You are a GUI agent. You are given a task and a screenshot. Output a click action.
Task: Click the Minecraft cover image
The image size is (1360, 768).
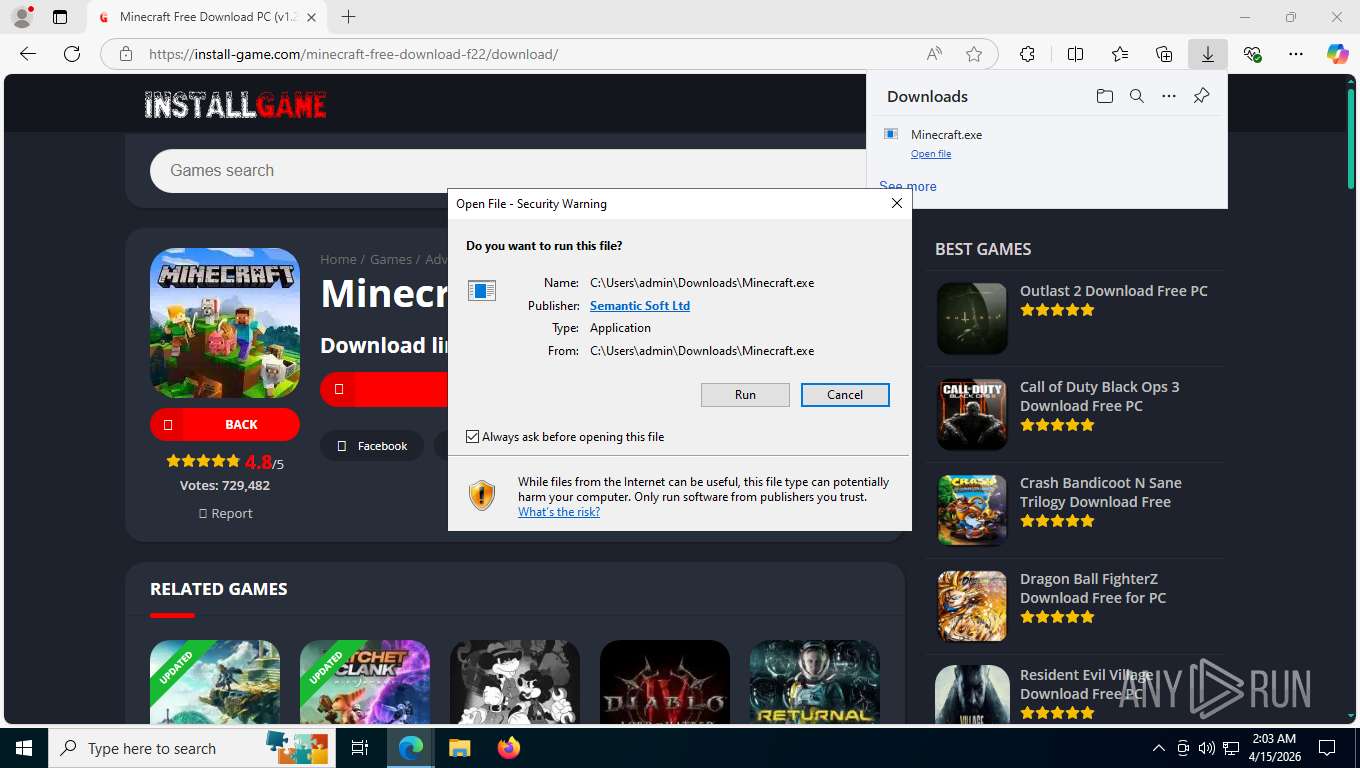[x=225, y=323]
